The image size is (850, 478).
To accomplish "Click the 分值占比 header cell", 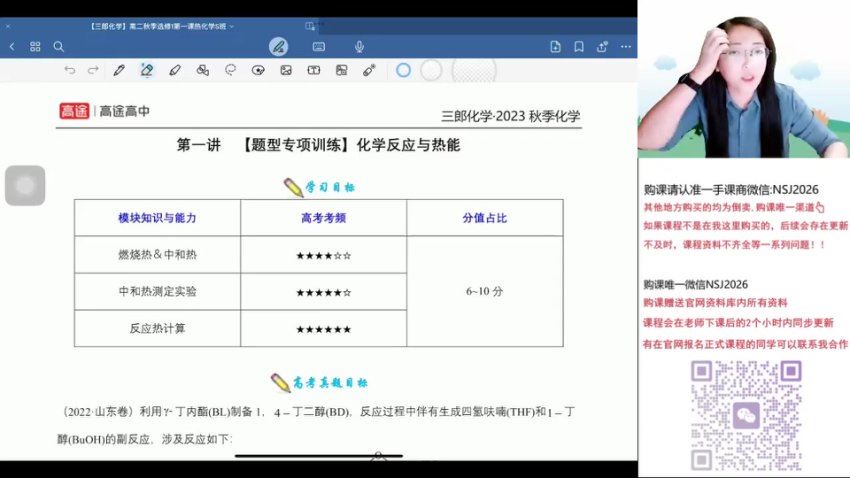I will [485, 218].
